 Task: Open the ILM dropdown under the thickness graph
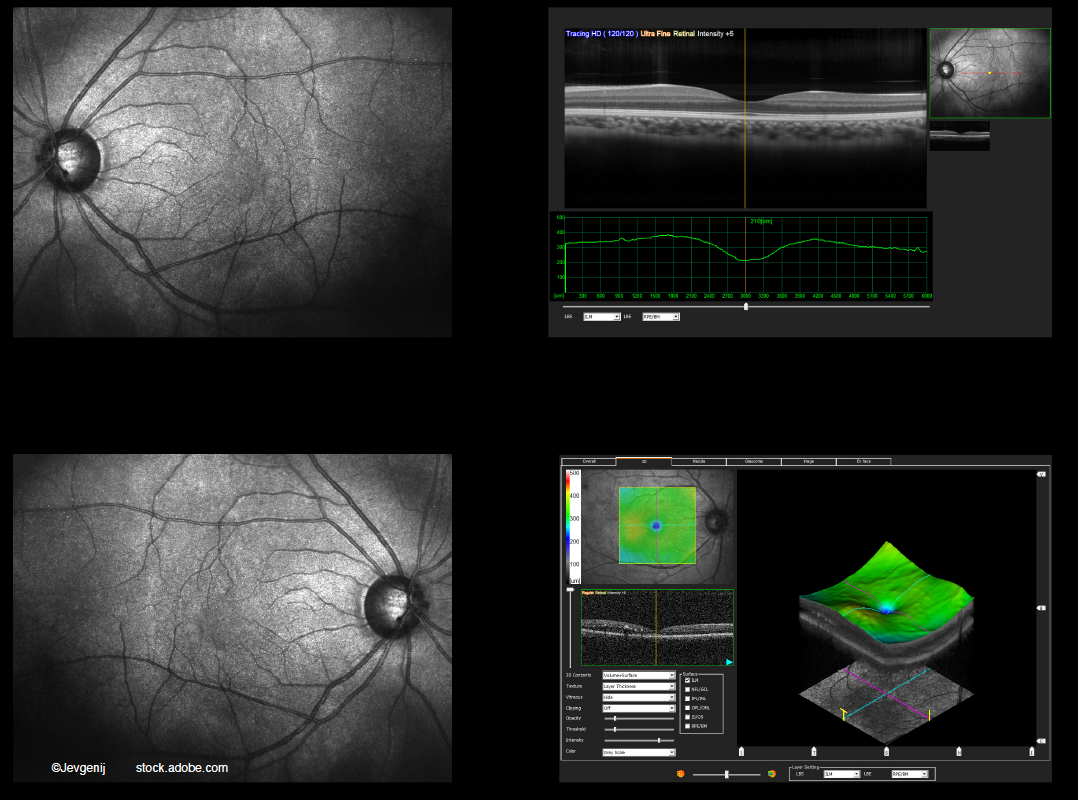point(602,317)
